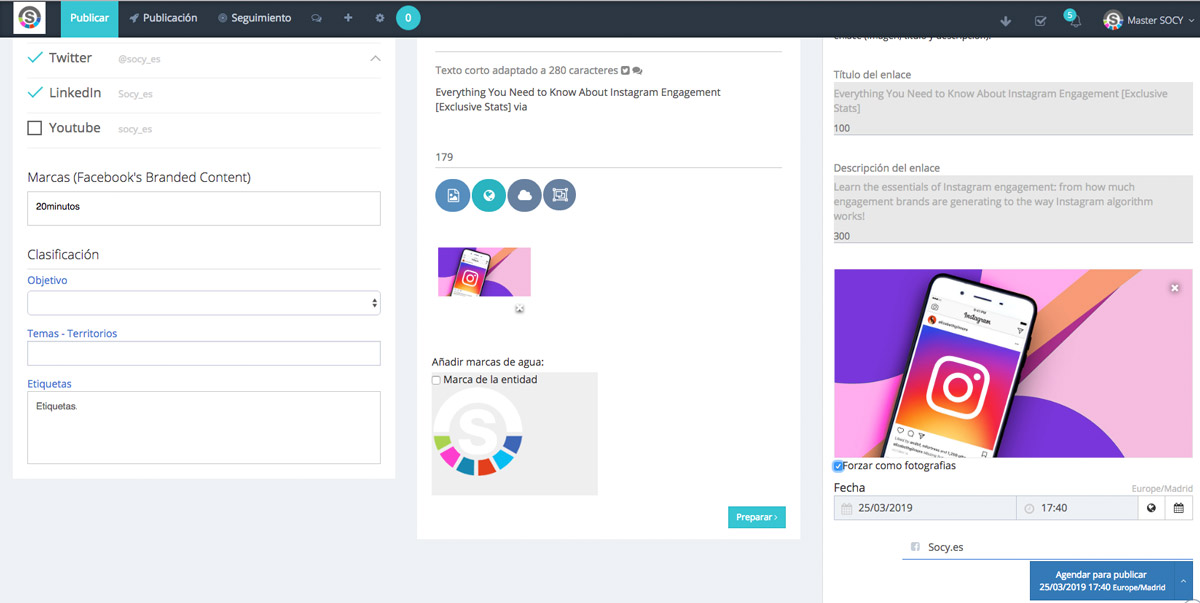Close the large Instagram link preview image
1200x603 pixels.
1175,288
